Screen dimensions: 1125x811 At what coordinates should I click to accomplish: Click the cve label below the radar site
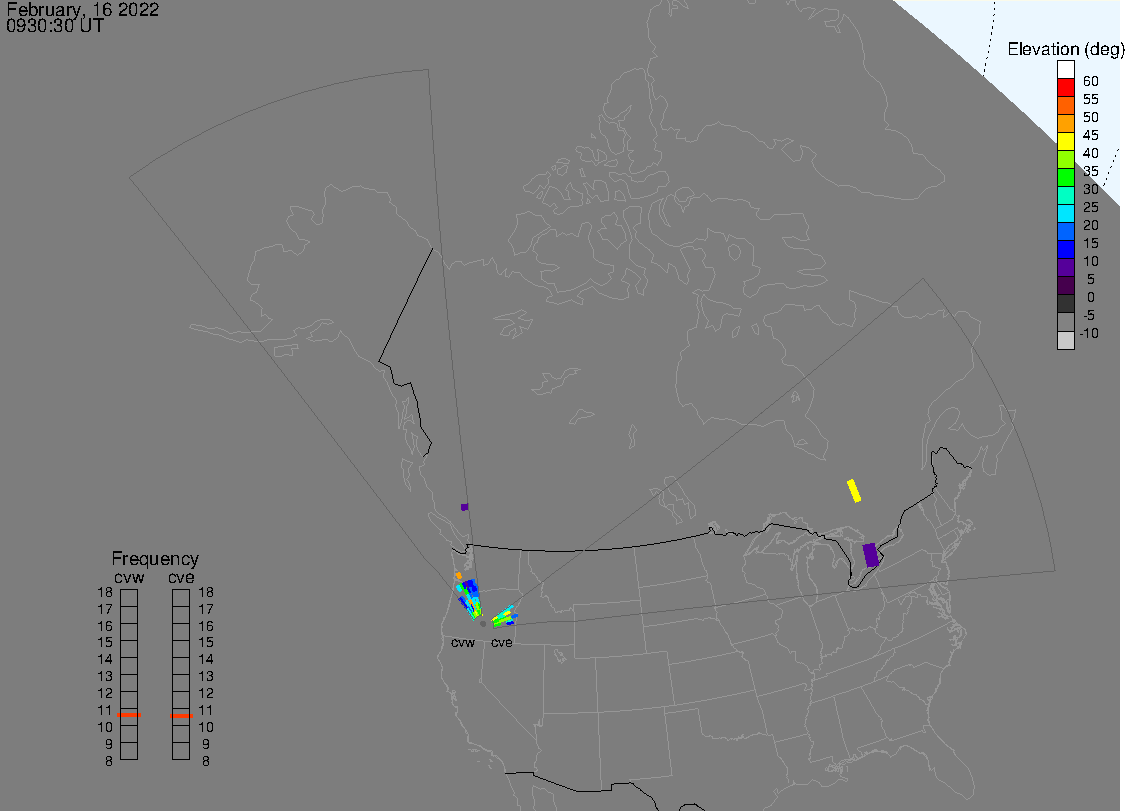[502, 642]
